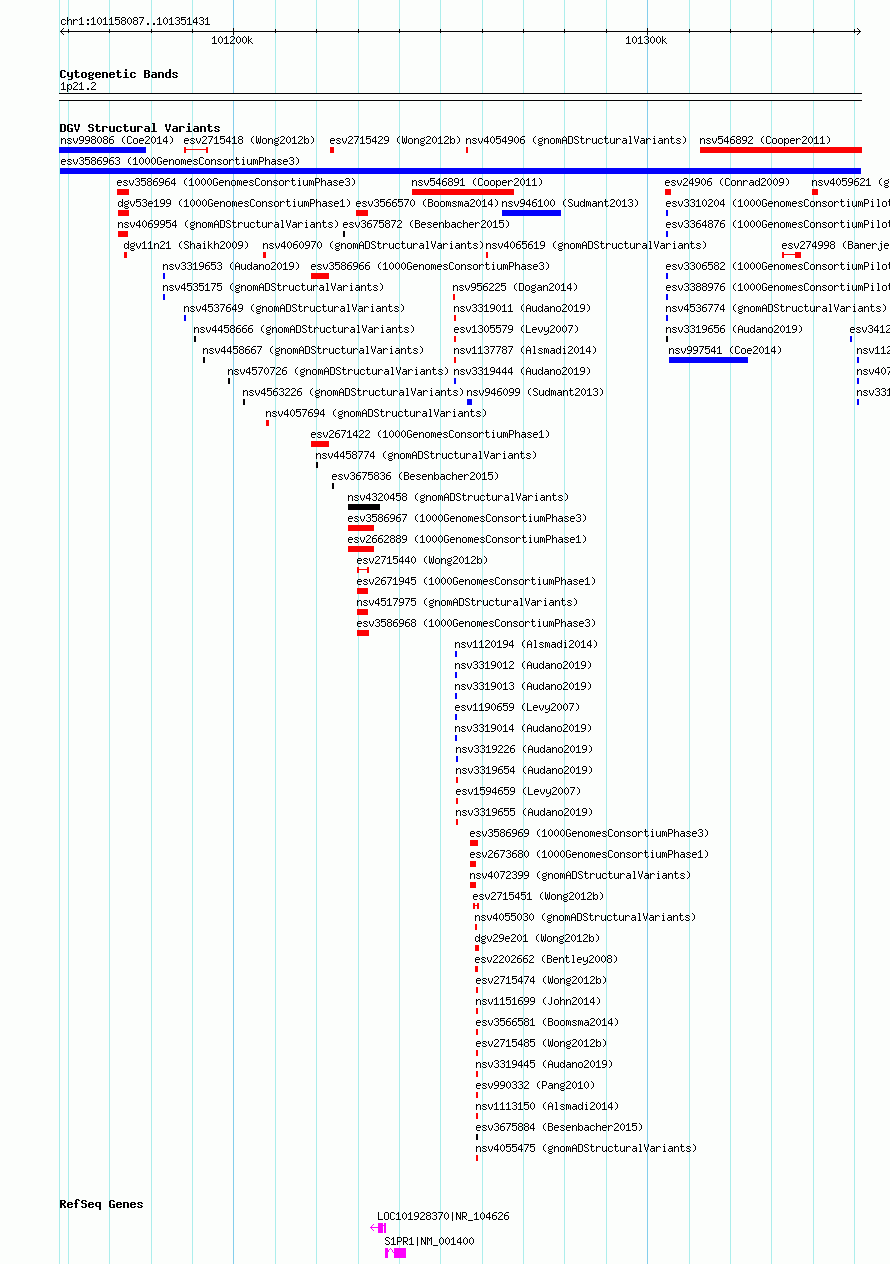Click esv3586969 (1000GenomesConsortiumPhase3) label
The width and height of the screenshot is (890, 1264).
point(589,834)
